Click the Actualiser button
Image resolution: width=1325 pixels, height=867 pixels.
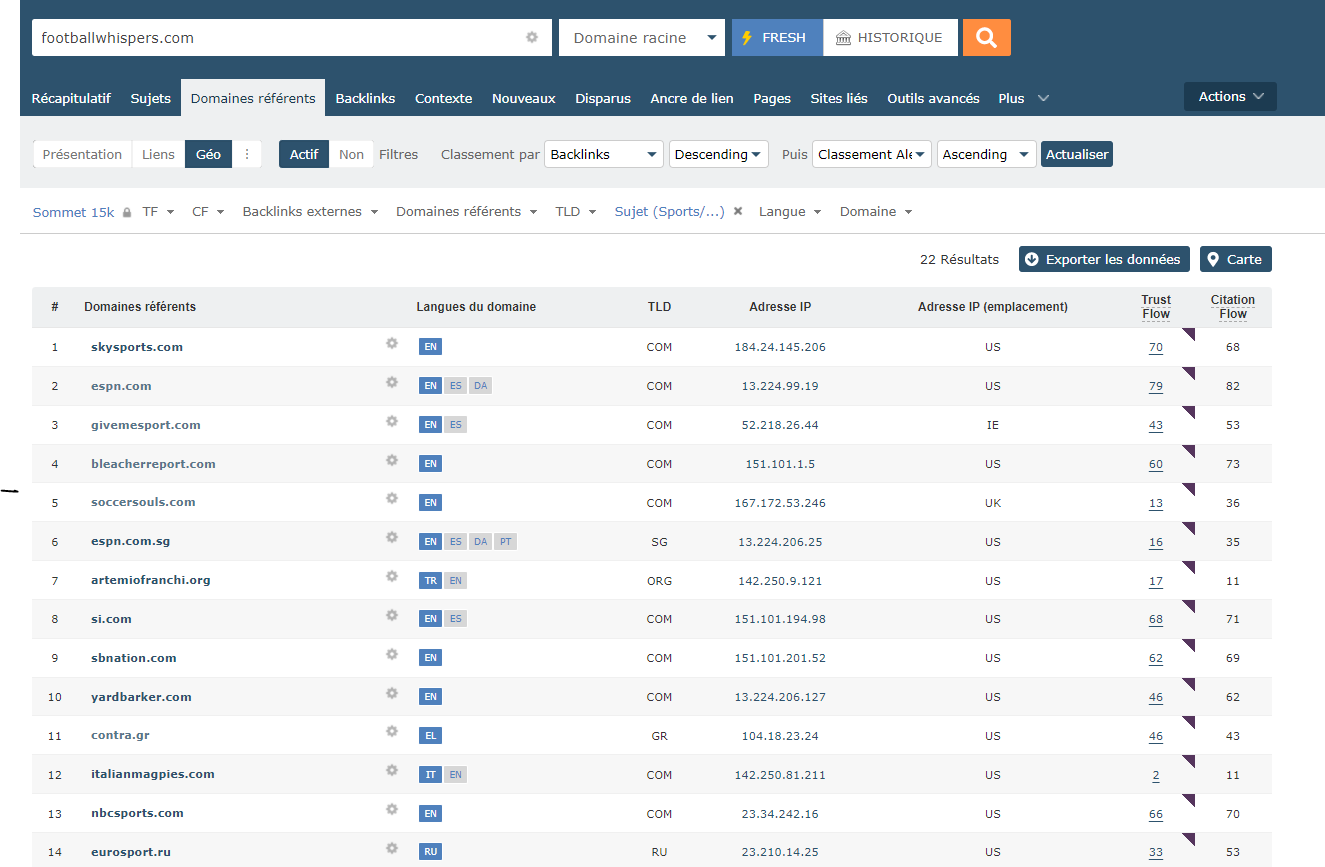click(x=1077, y=154)
